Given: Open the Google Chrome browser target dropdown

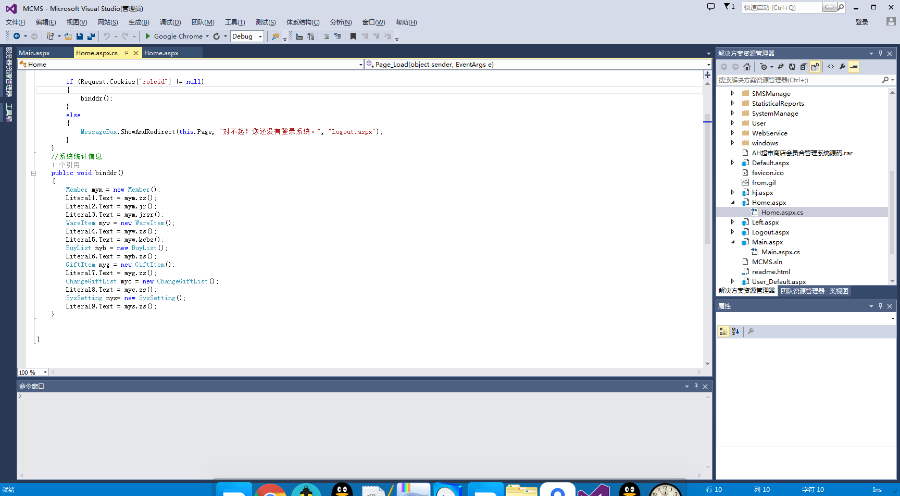Looking at the screenshot, I should (x=207, y=36).
